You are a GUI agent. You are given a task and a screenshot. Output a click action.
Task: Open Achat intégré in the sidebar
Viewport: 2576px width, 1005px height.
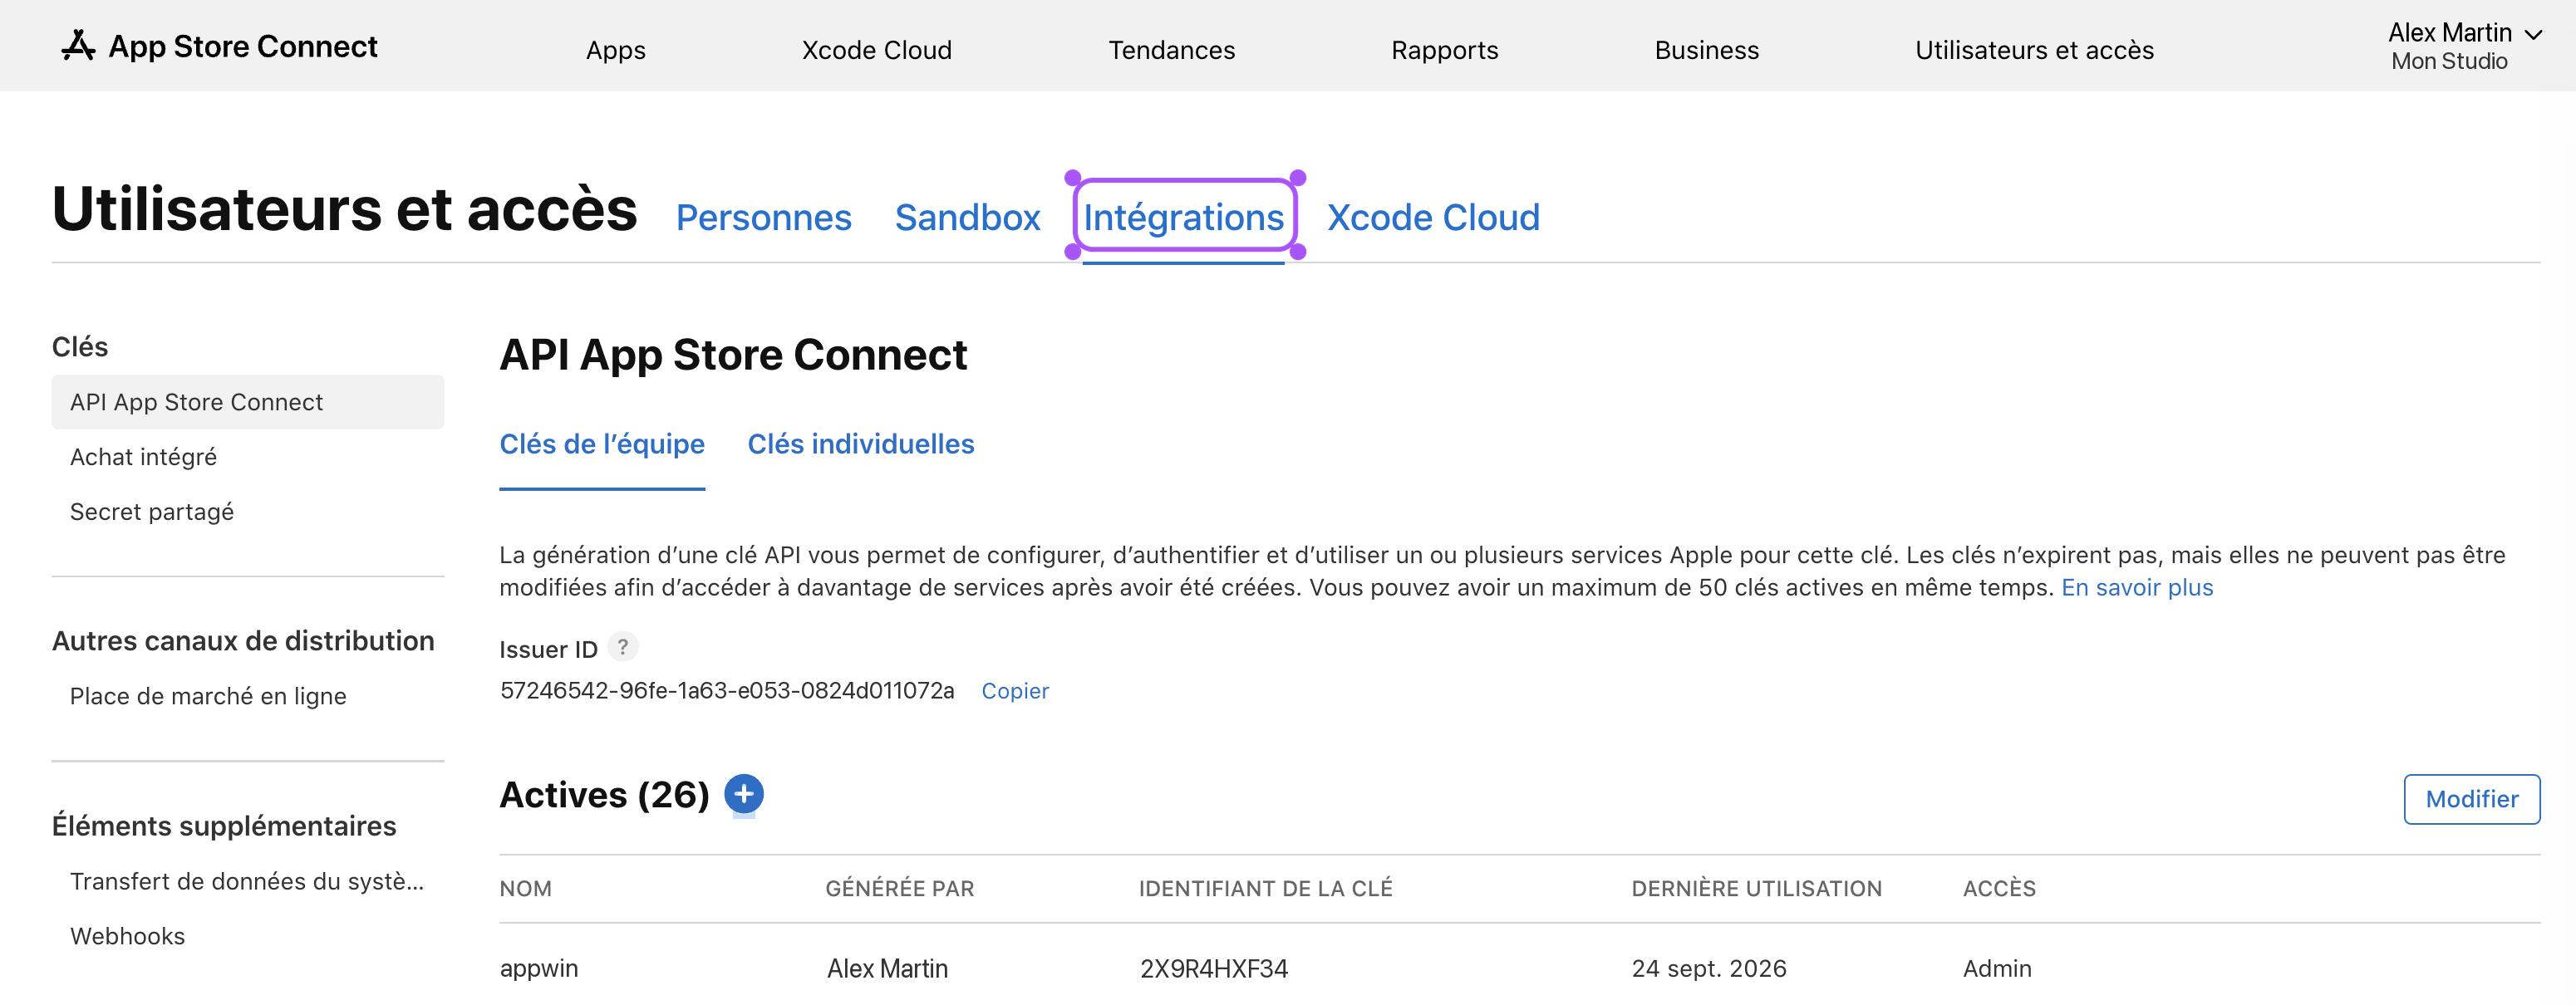[x=143, y=457]
